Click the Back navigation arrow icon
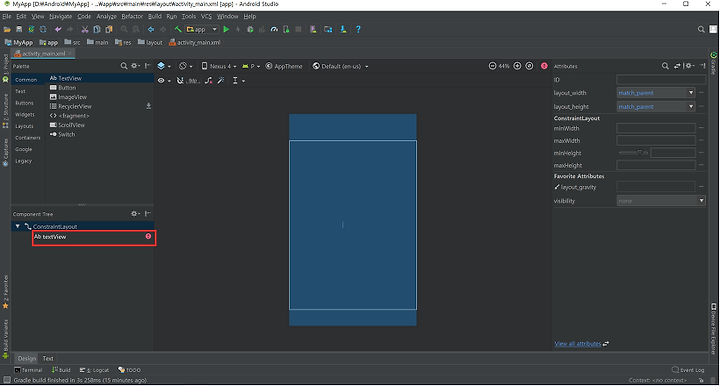Image resolution: width=720 pixels, height=386 pixels. (x=151, y=29)
